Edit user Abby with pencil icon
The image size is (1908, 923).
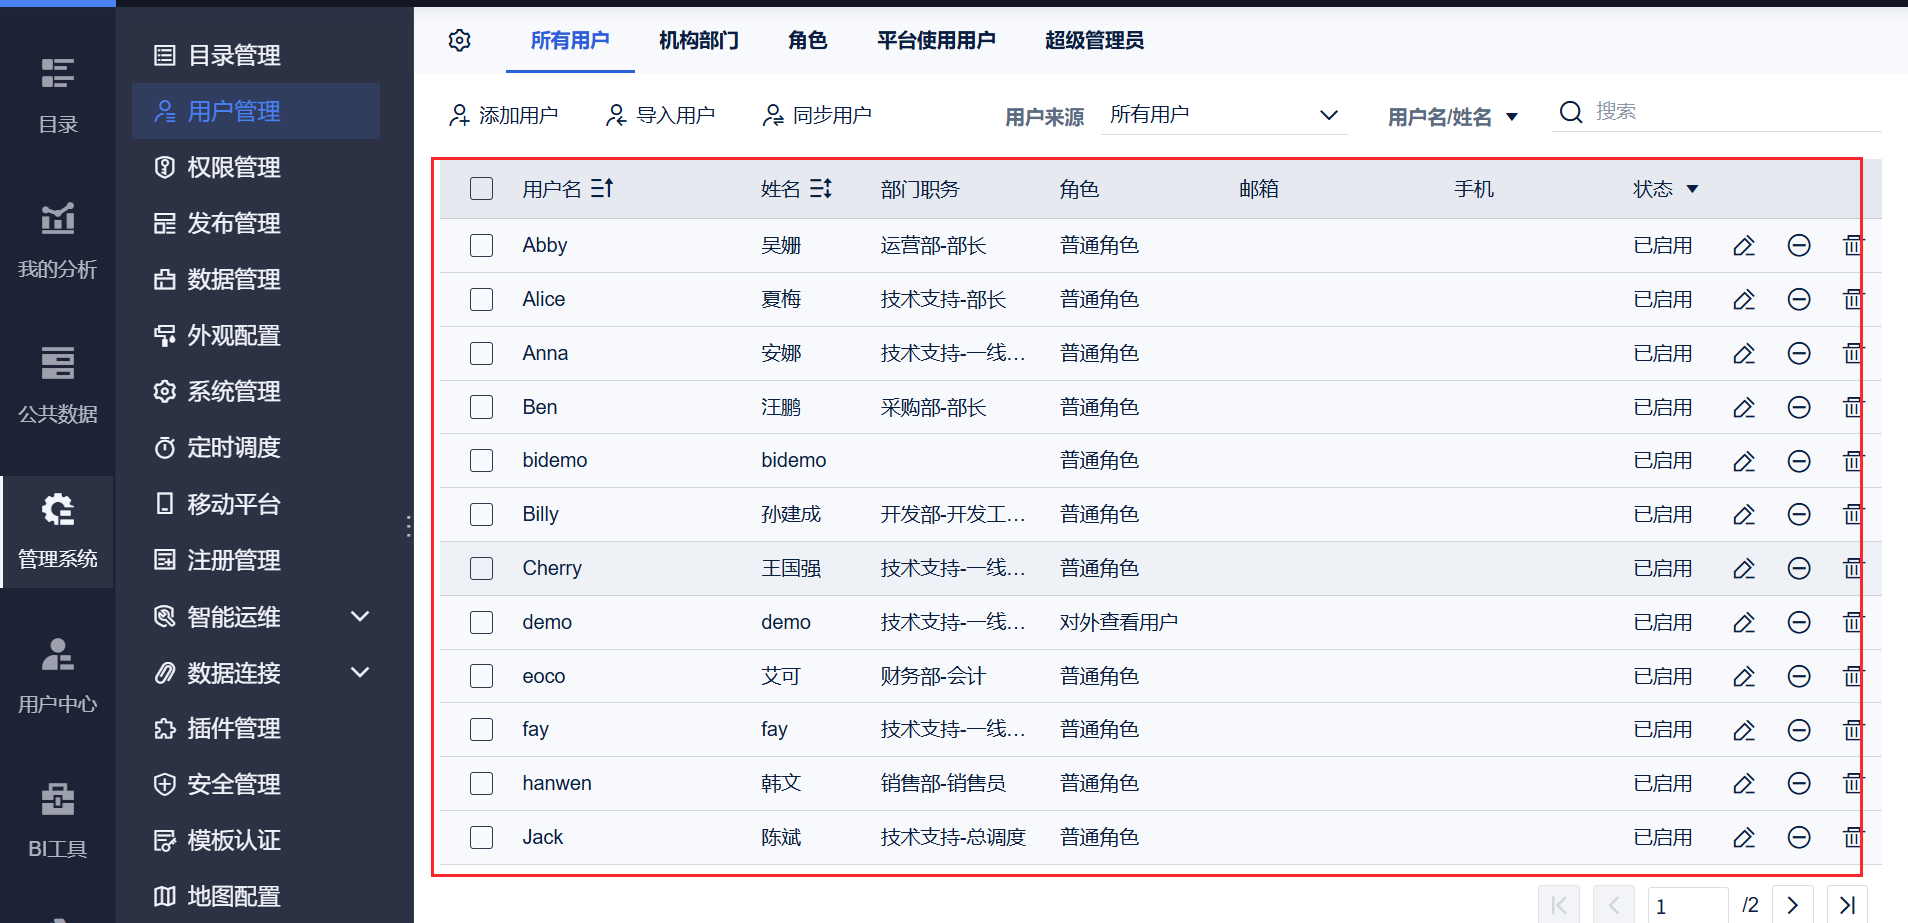pos(1744,245)
